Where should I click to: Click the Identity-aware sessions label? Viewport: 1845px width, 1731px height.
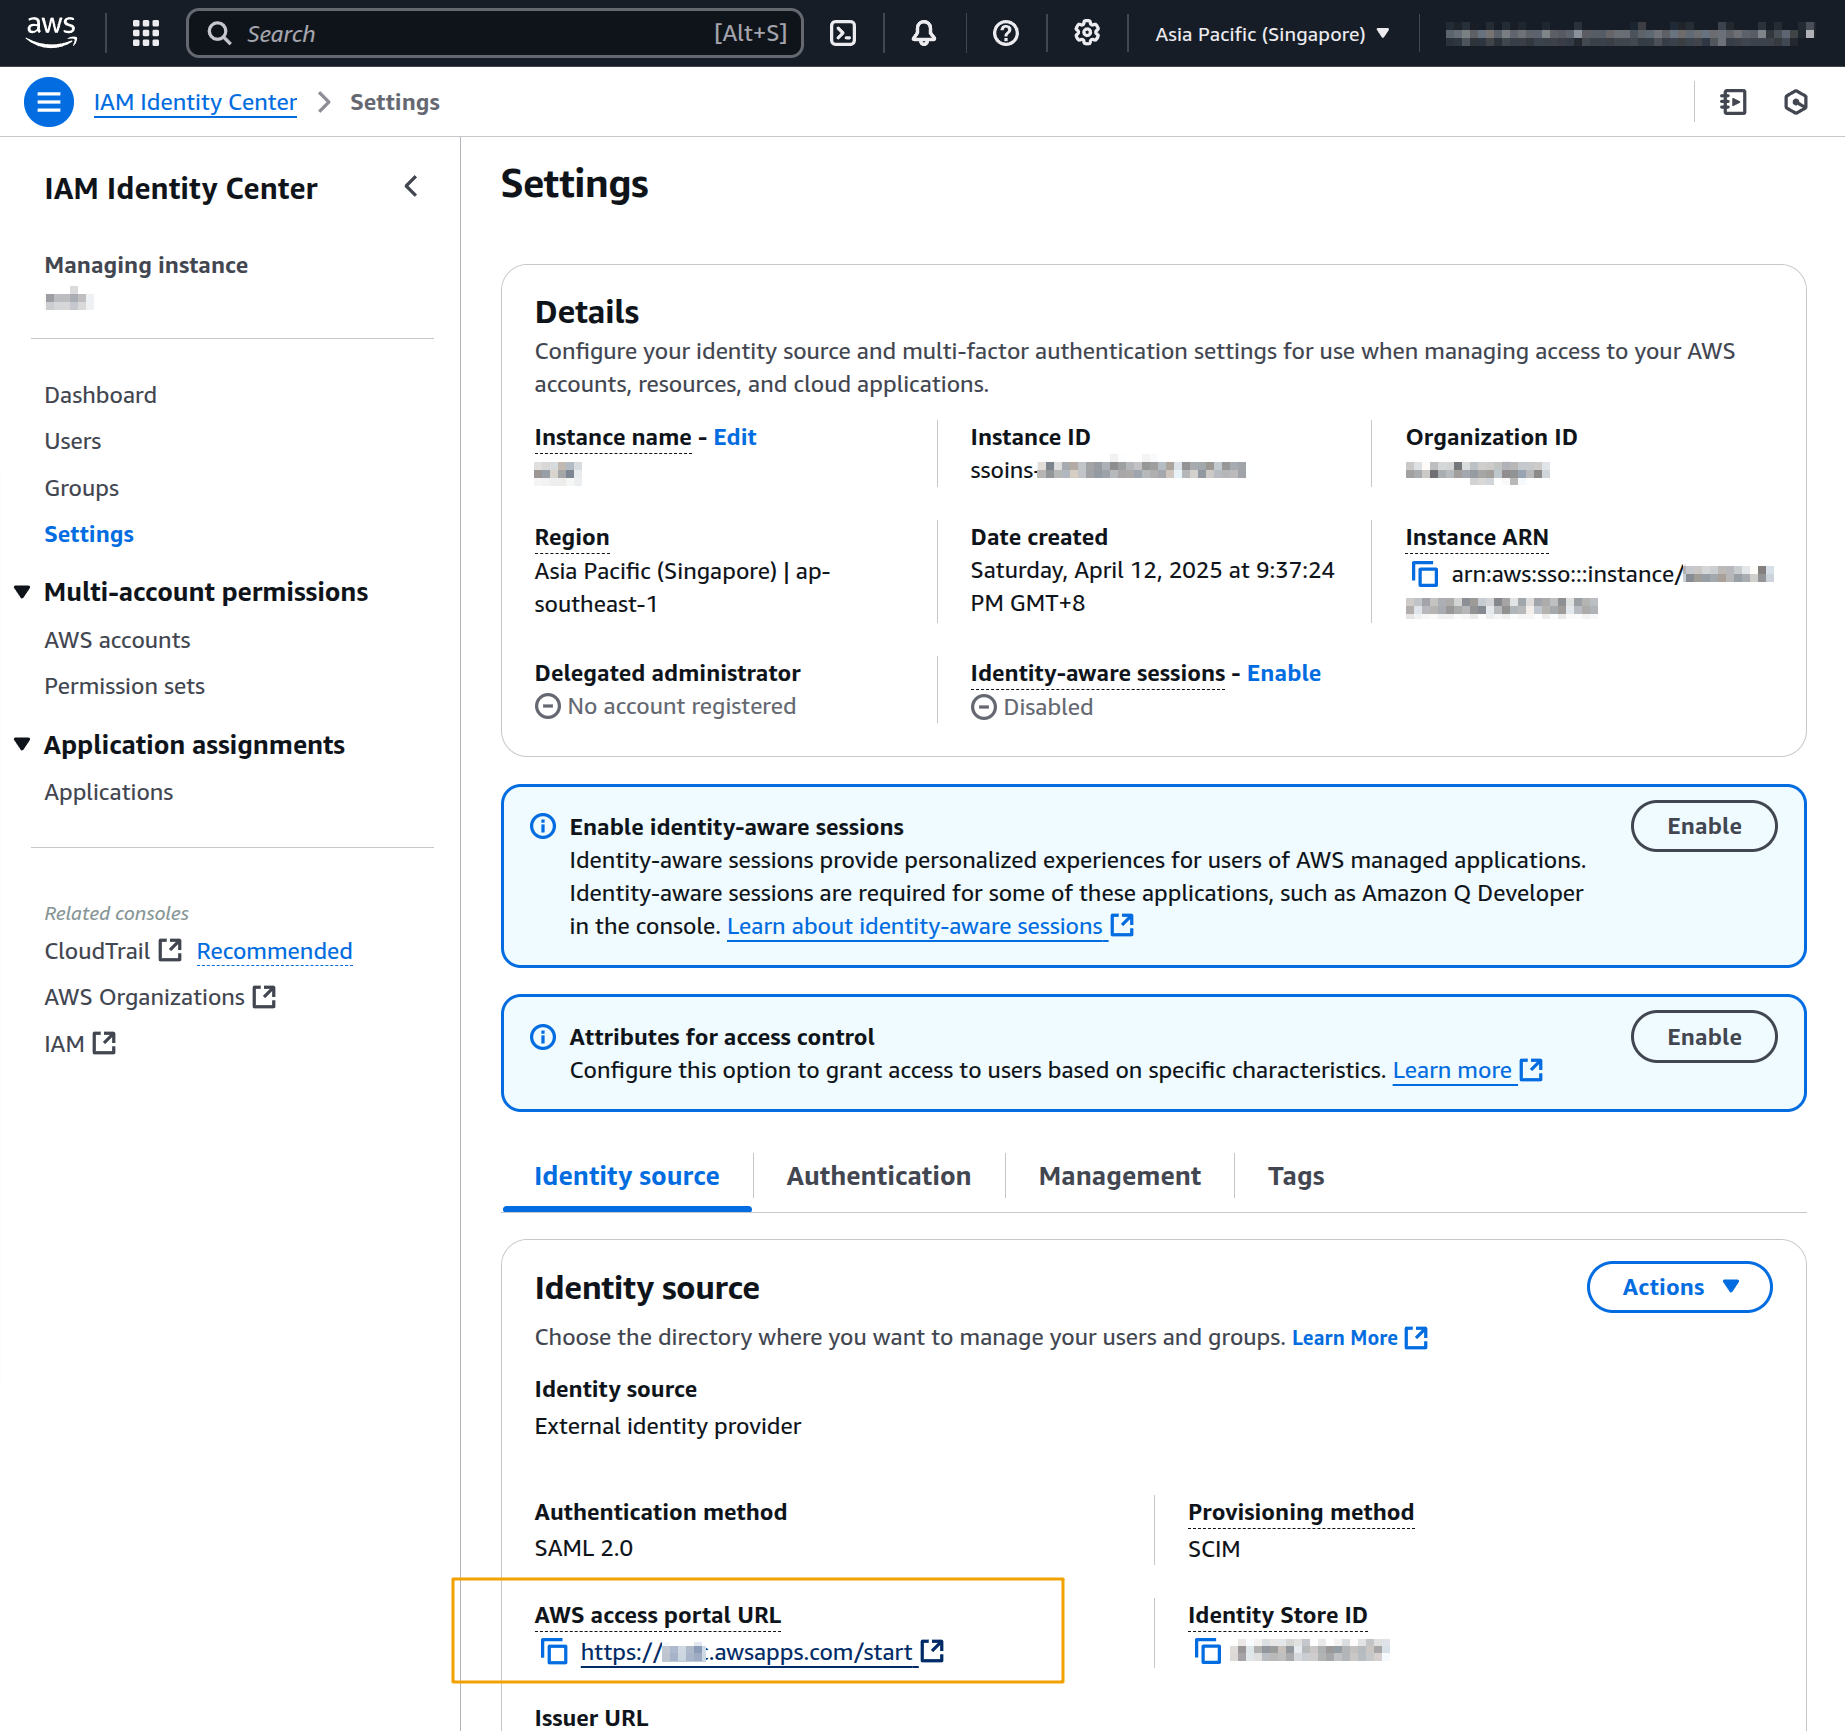[1098, 673]
